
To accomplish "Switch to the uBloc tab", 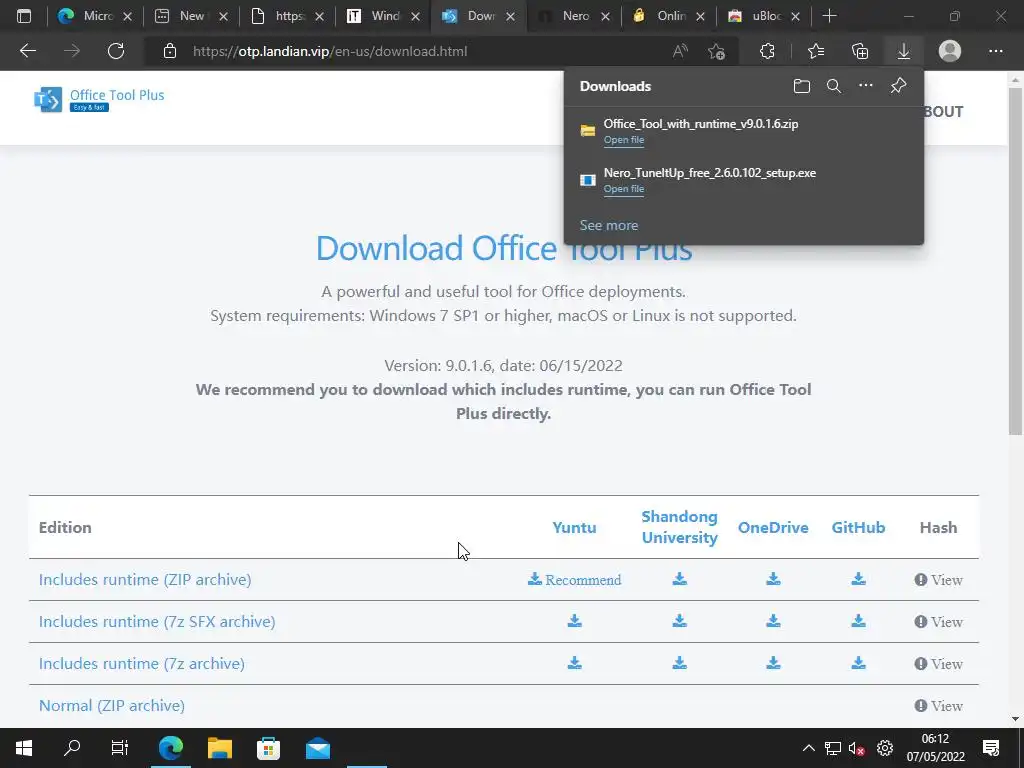I will point(764,16).
